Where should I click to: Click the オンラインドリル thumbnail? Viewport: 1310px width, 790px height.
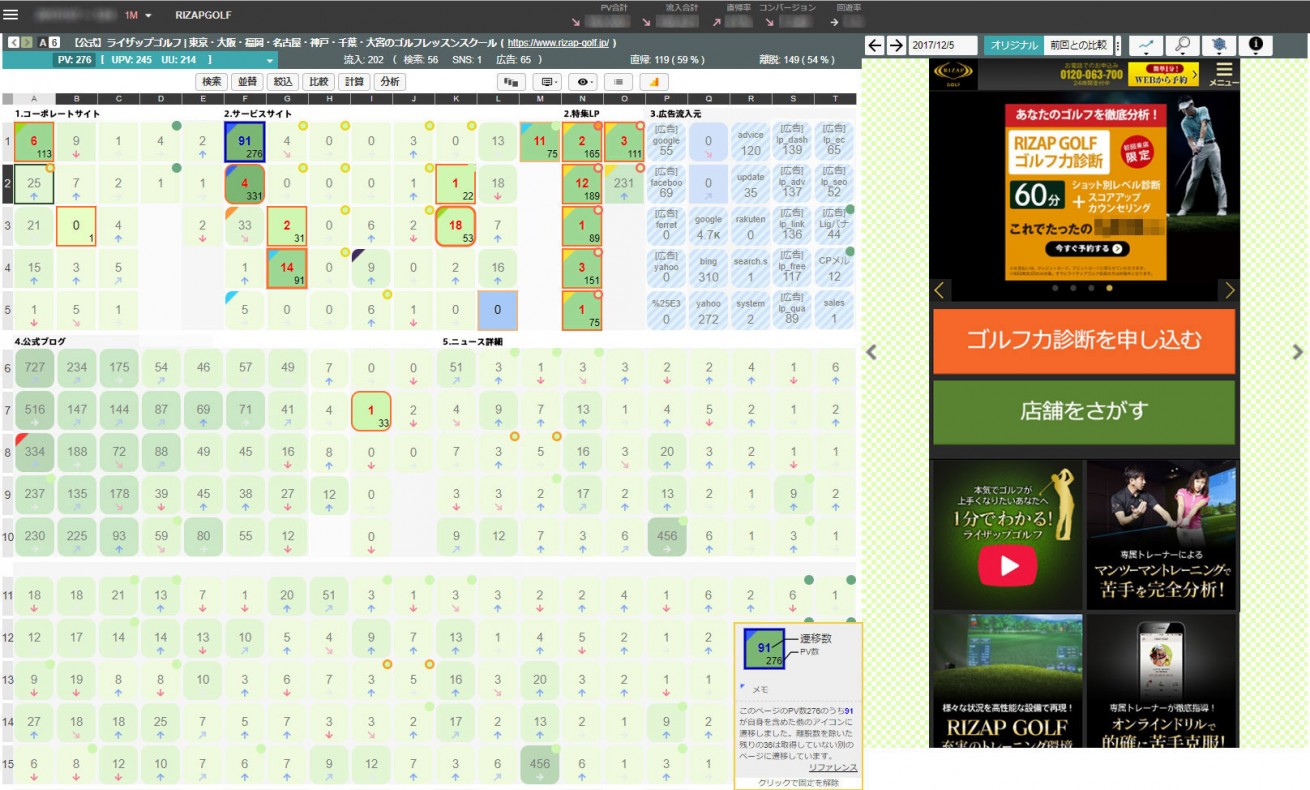[x=1162, y=681]
